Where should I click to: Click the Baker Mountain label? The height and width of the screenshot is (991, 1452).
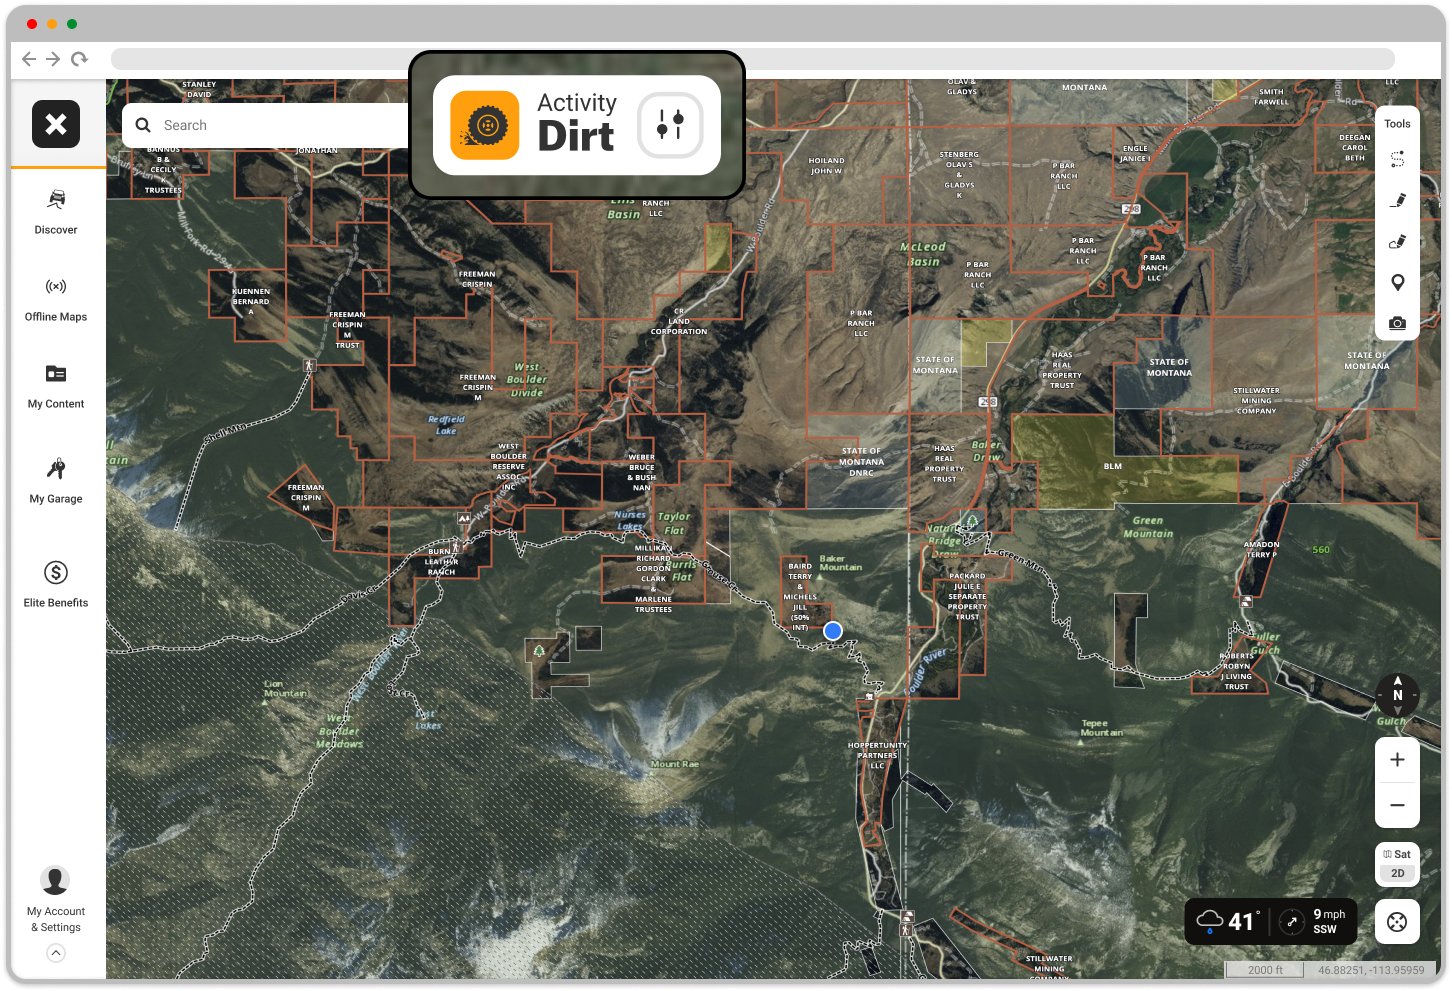pos(840,563)
